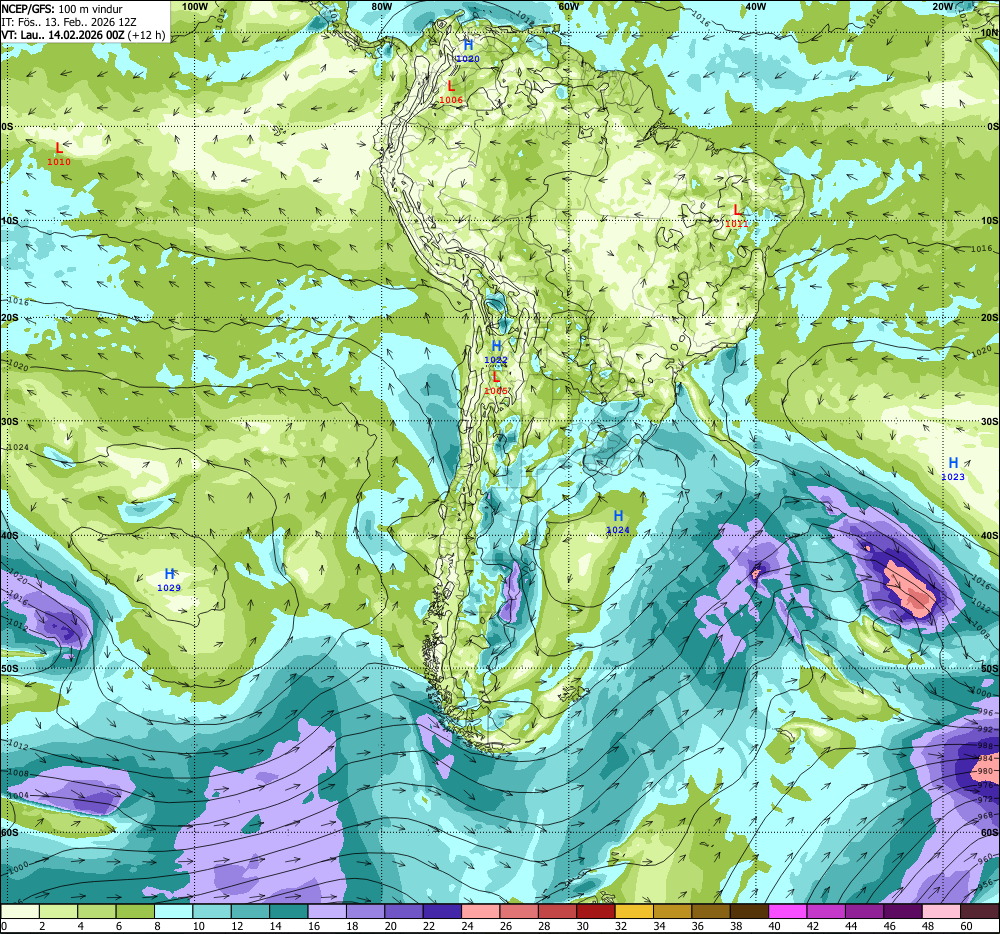Click the L 1010 low pressure marker

(59, 154)
